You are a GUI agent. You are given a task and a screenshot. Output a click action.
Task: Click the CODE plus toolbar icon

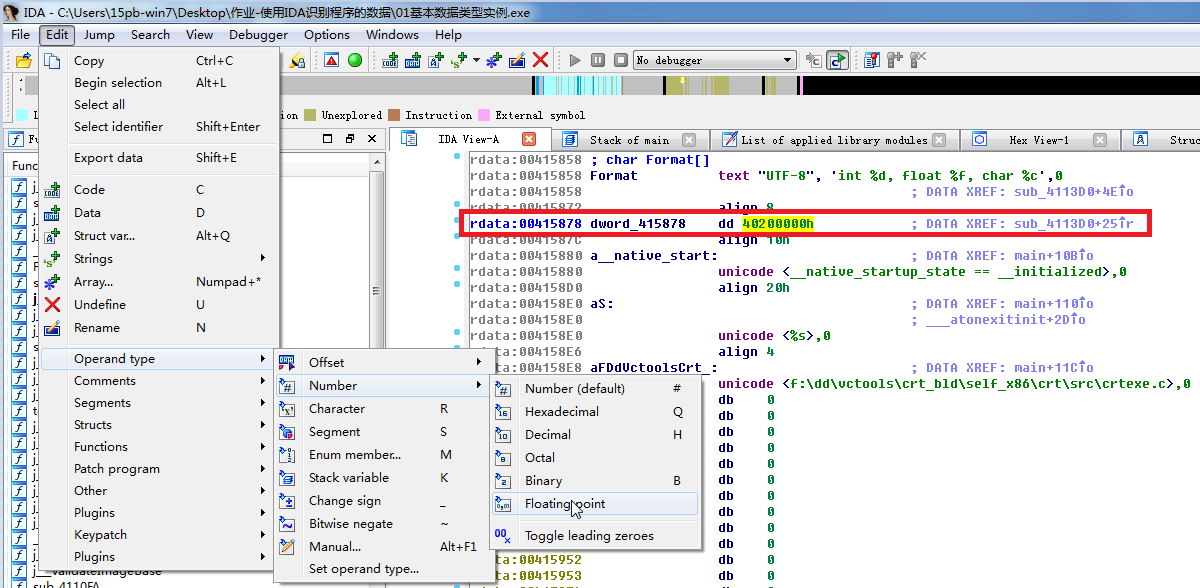pos(391,60)
